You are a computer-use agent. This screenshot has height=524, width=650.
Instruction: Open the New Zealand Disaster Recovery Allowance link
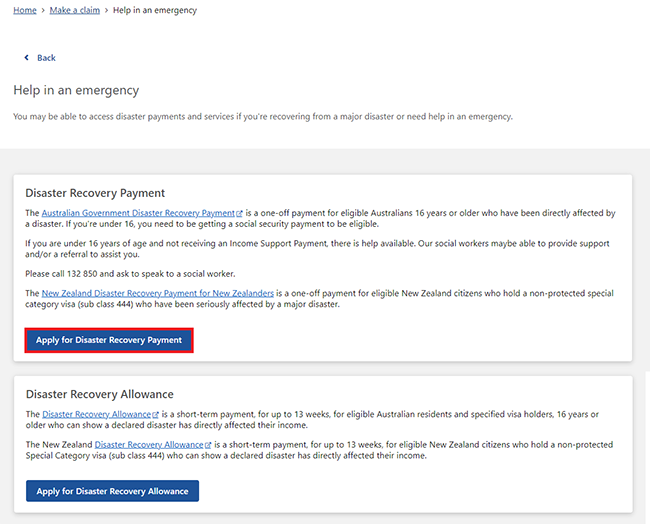148,444
